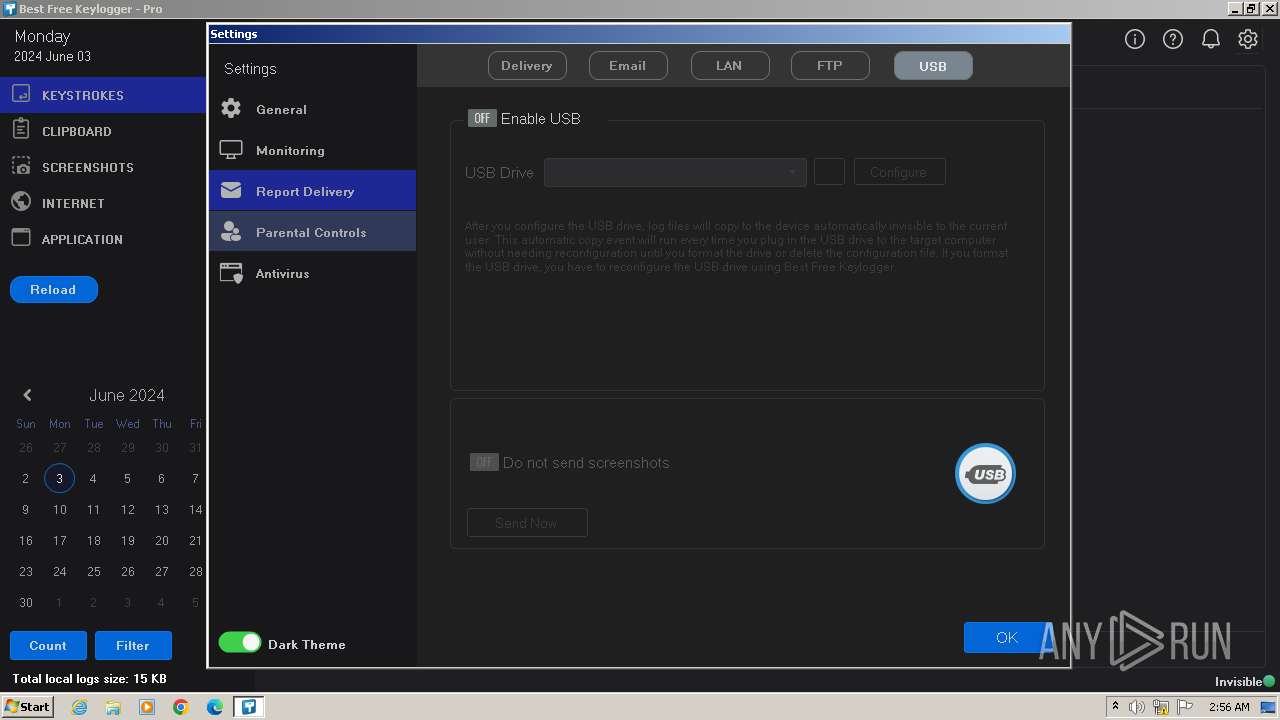
Task: Select Antivirus in Settings sidebar
Action: click(312, 273)
